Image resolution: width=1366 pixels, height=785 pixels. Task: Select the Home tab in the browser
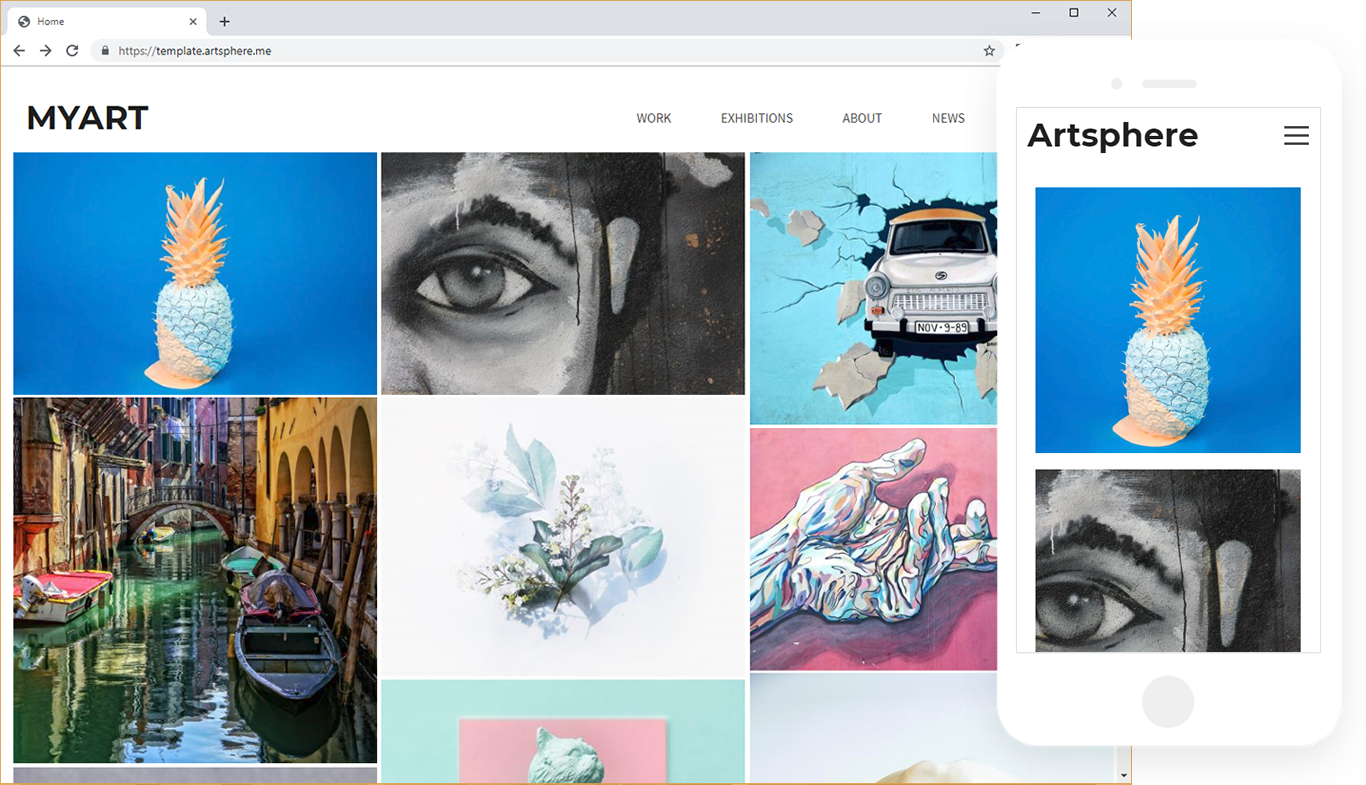point(107,21)
